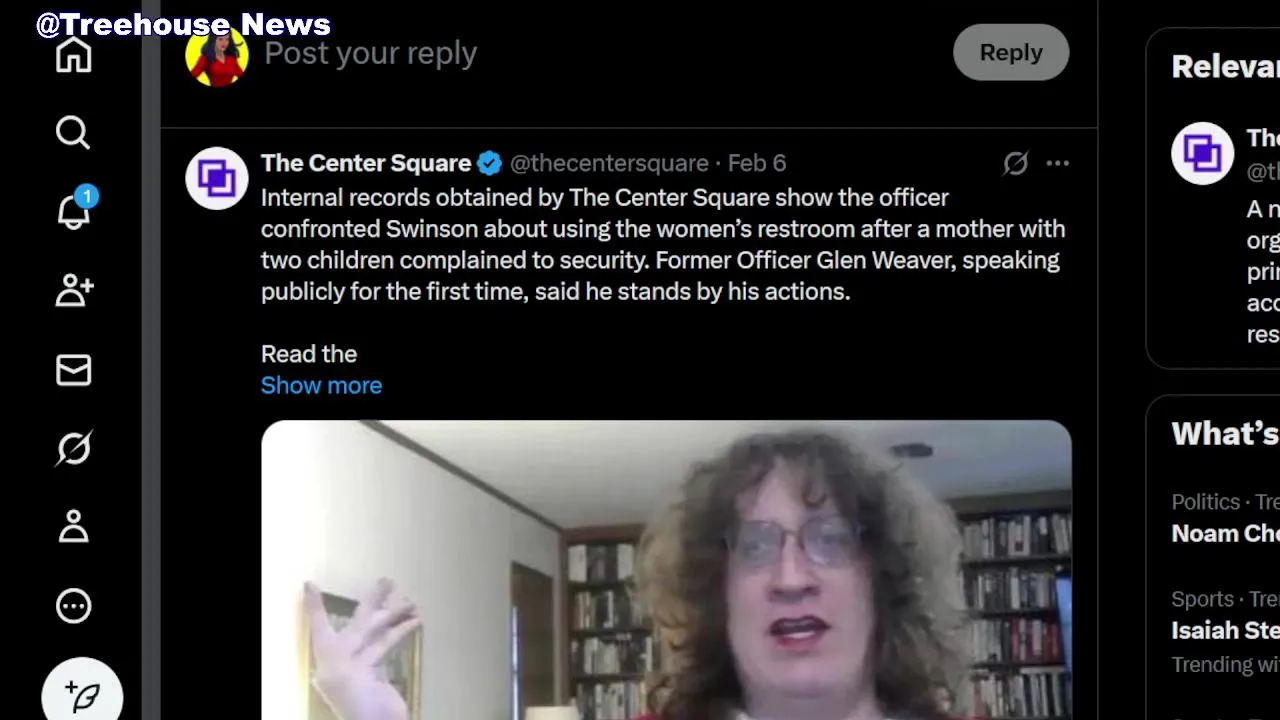
Task: Click the Grok icon on Center Square post
Action: coord(1015,163)
